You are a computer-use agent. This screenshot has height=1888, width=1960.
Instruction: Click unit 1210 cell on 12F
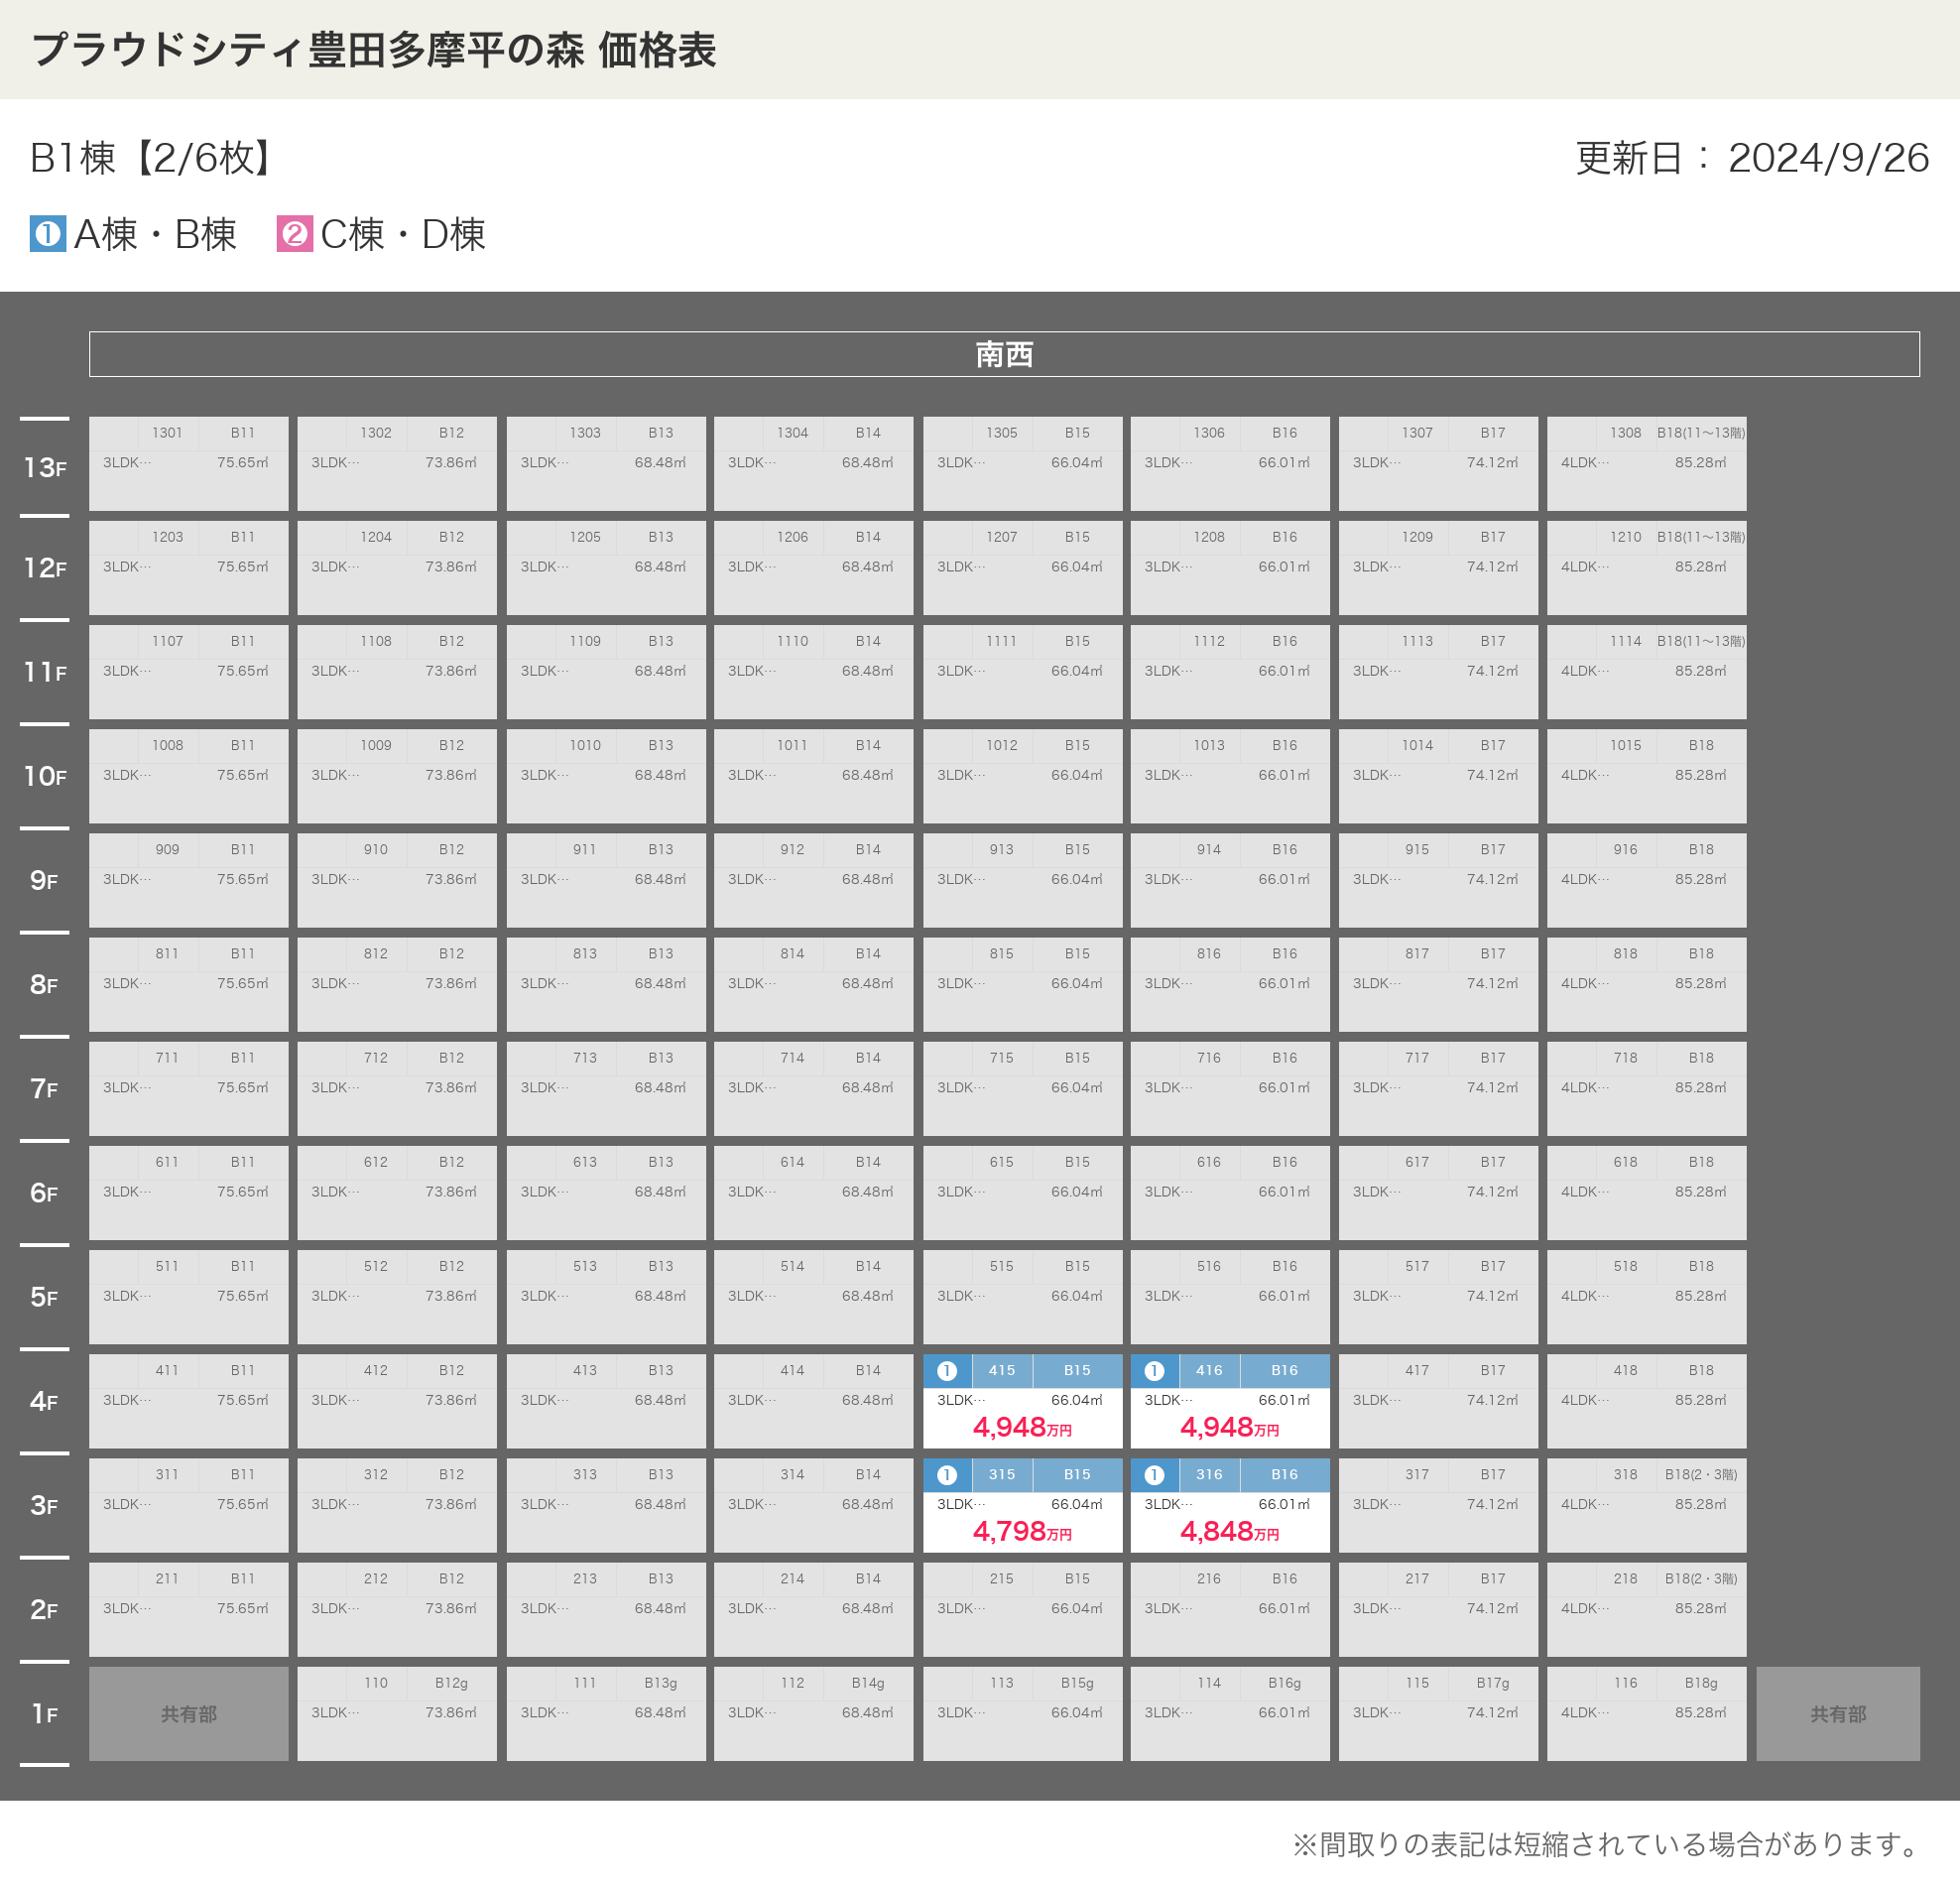(x=1646, y=568)
